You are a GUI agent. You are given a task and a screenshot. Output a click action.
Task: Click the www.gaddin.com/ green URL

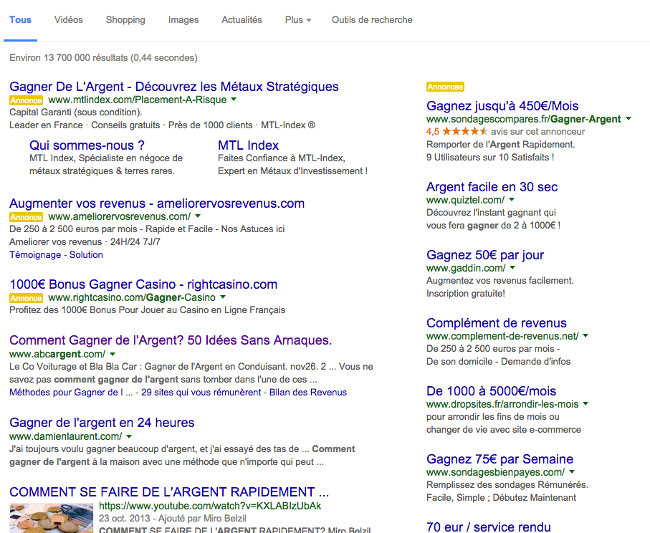point(466,268)
